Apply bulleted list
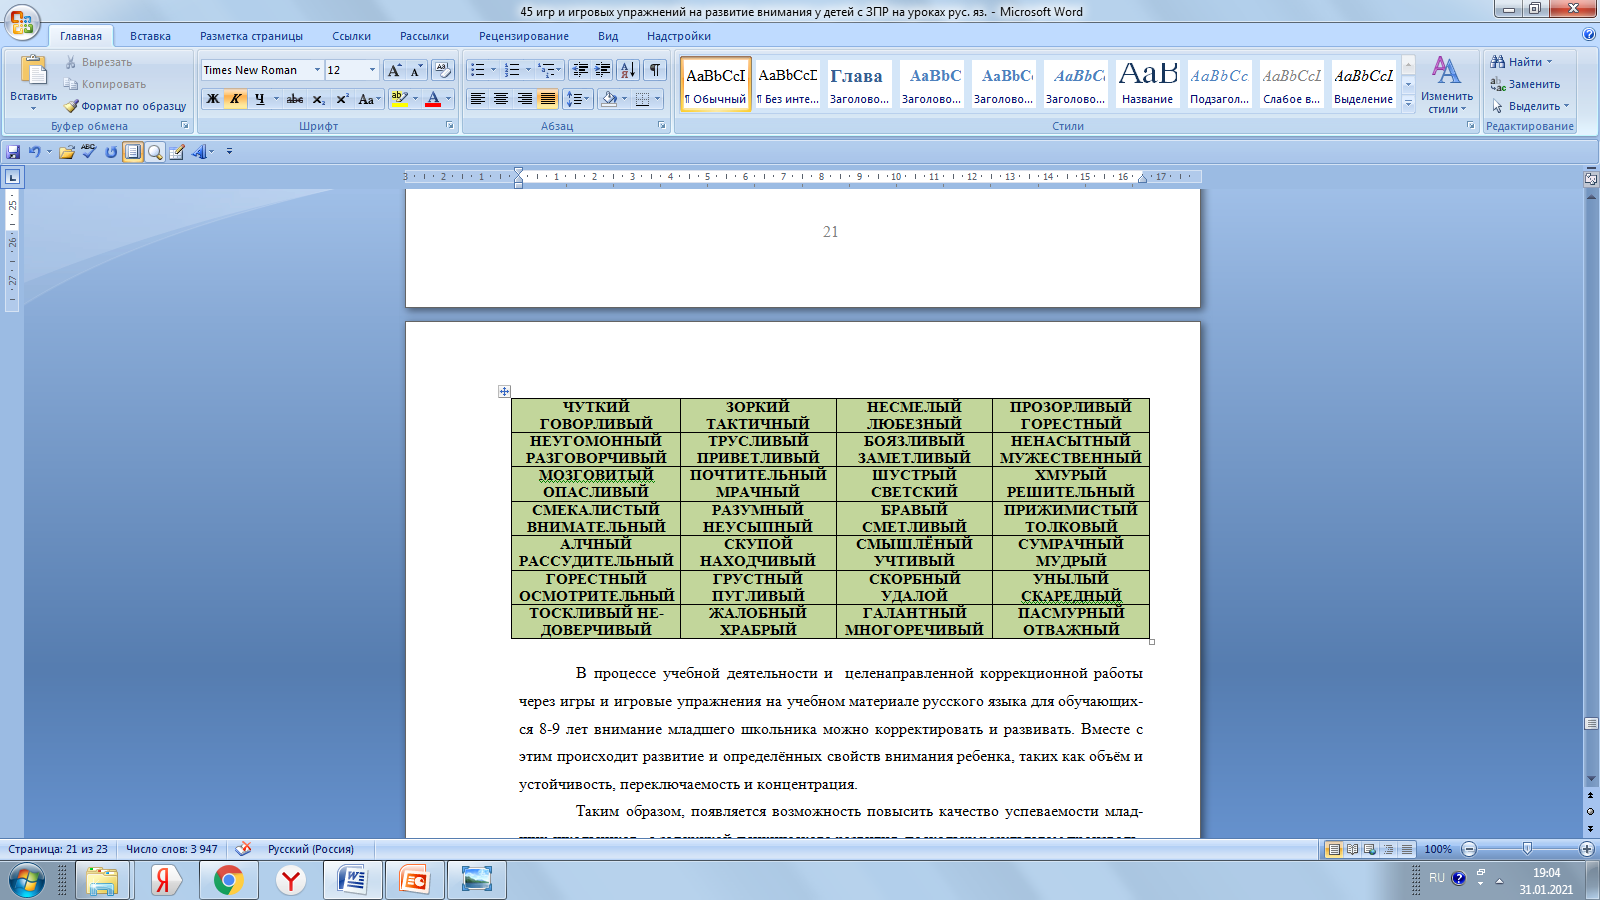The height and width of the screenshot is (900, 1600). click(477, 70)
